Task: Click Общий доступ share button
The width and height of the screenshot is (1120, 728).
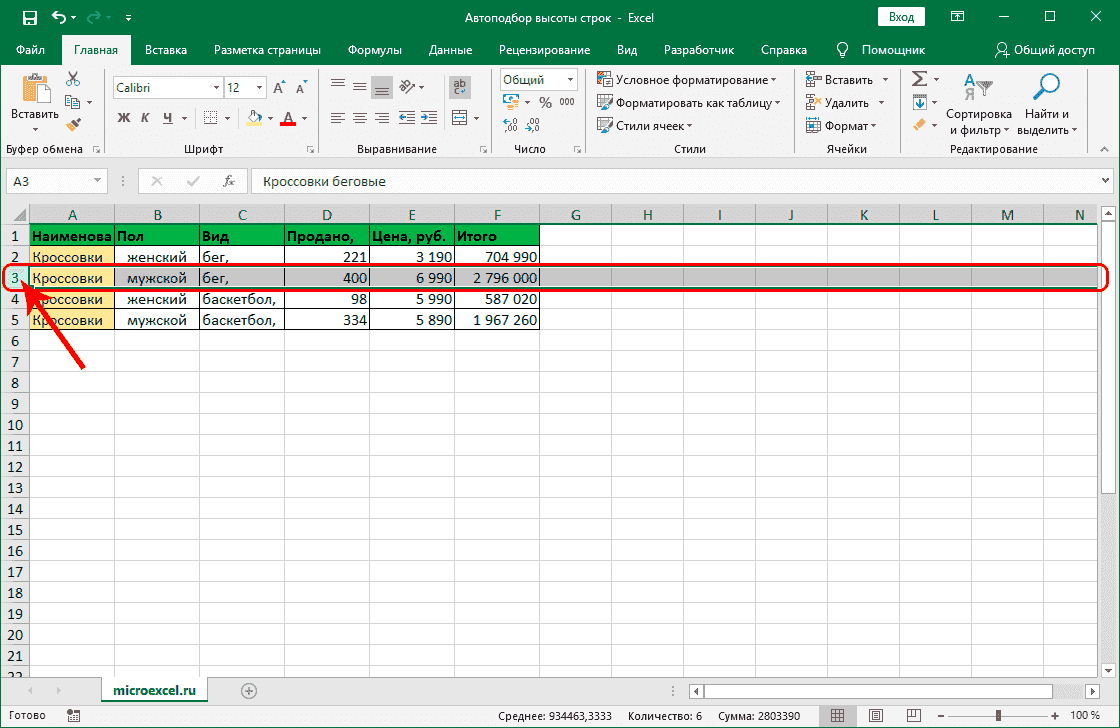Action: [1045, 50]
